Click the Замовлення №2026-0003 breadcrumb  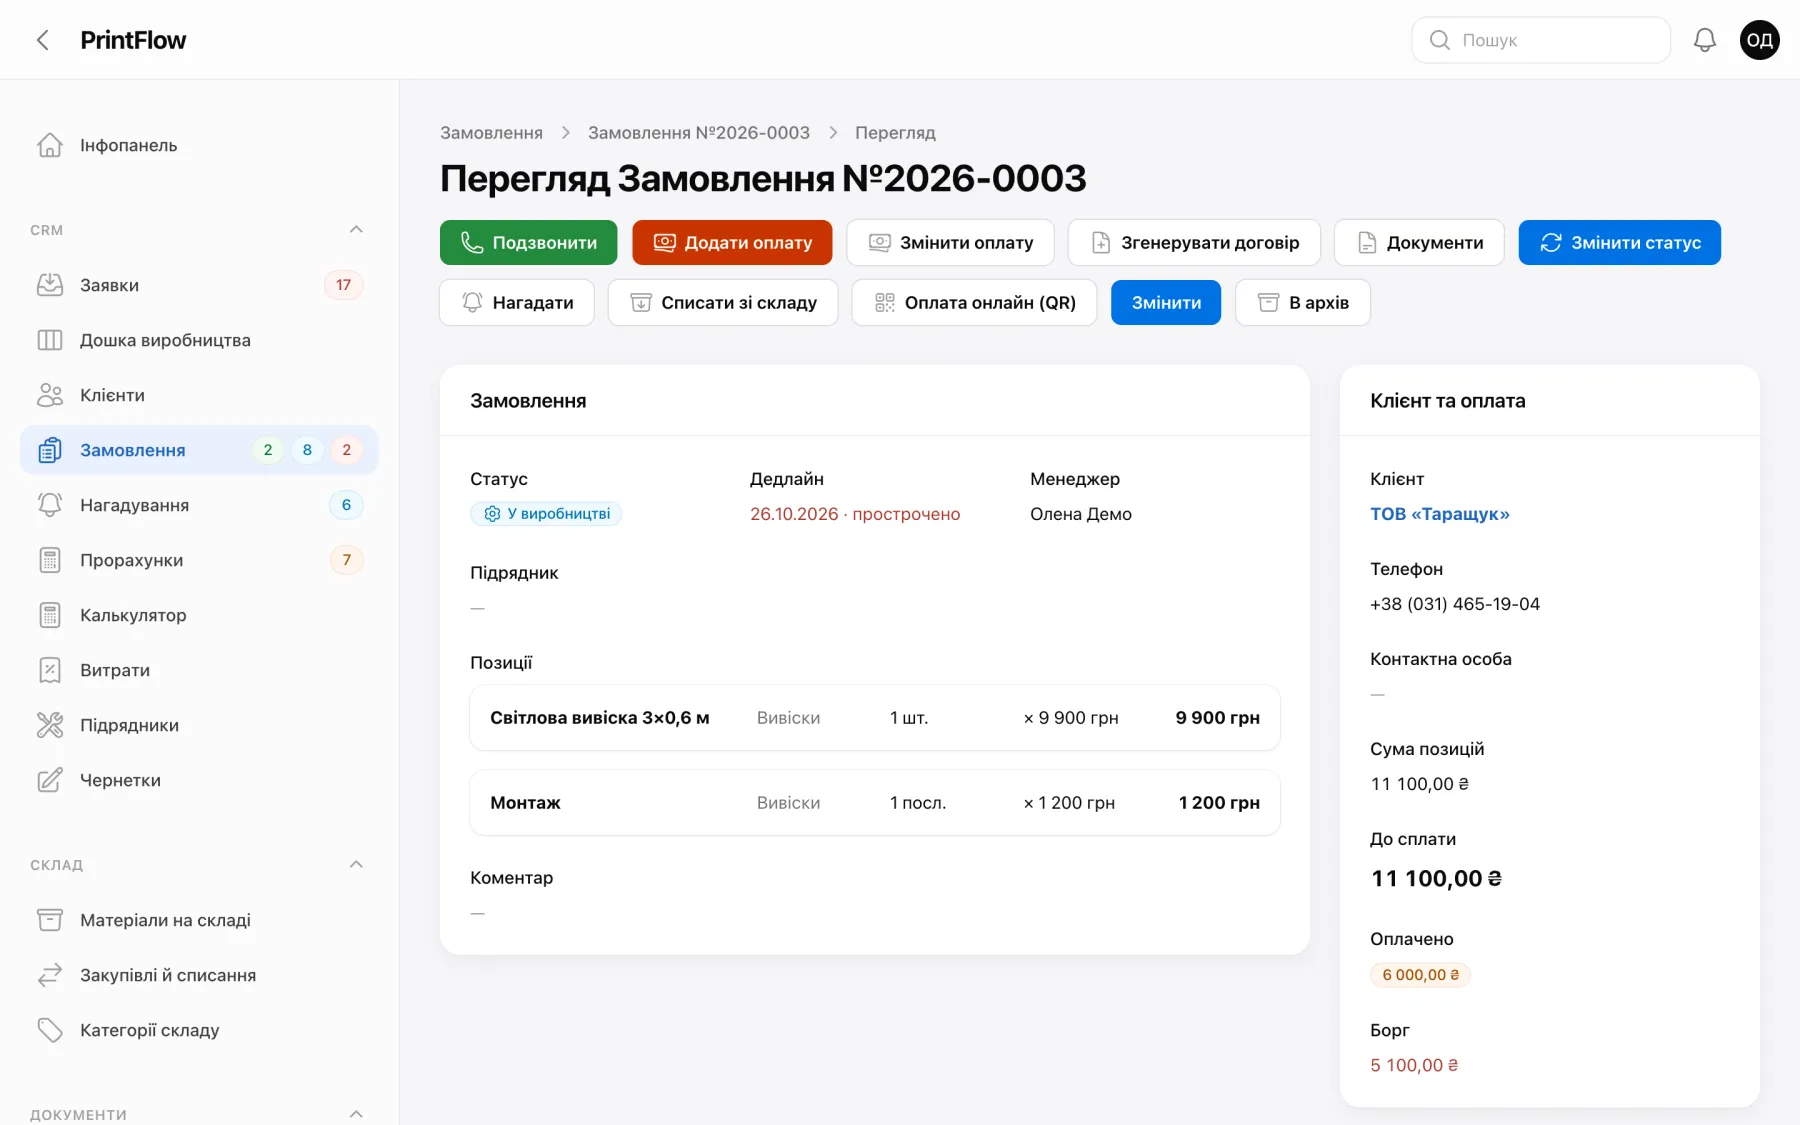(699, 133)
